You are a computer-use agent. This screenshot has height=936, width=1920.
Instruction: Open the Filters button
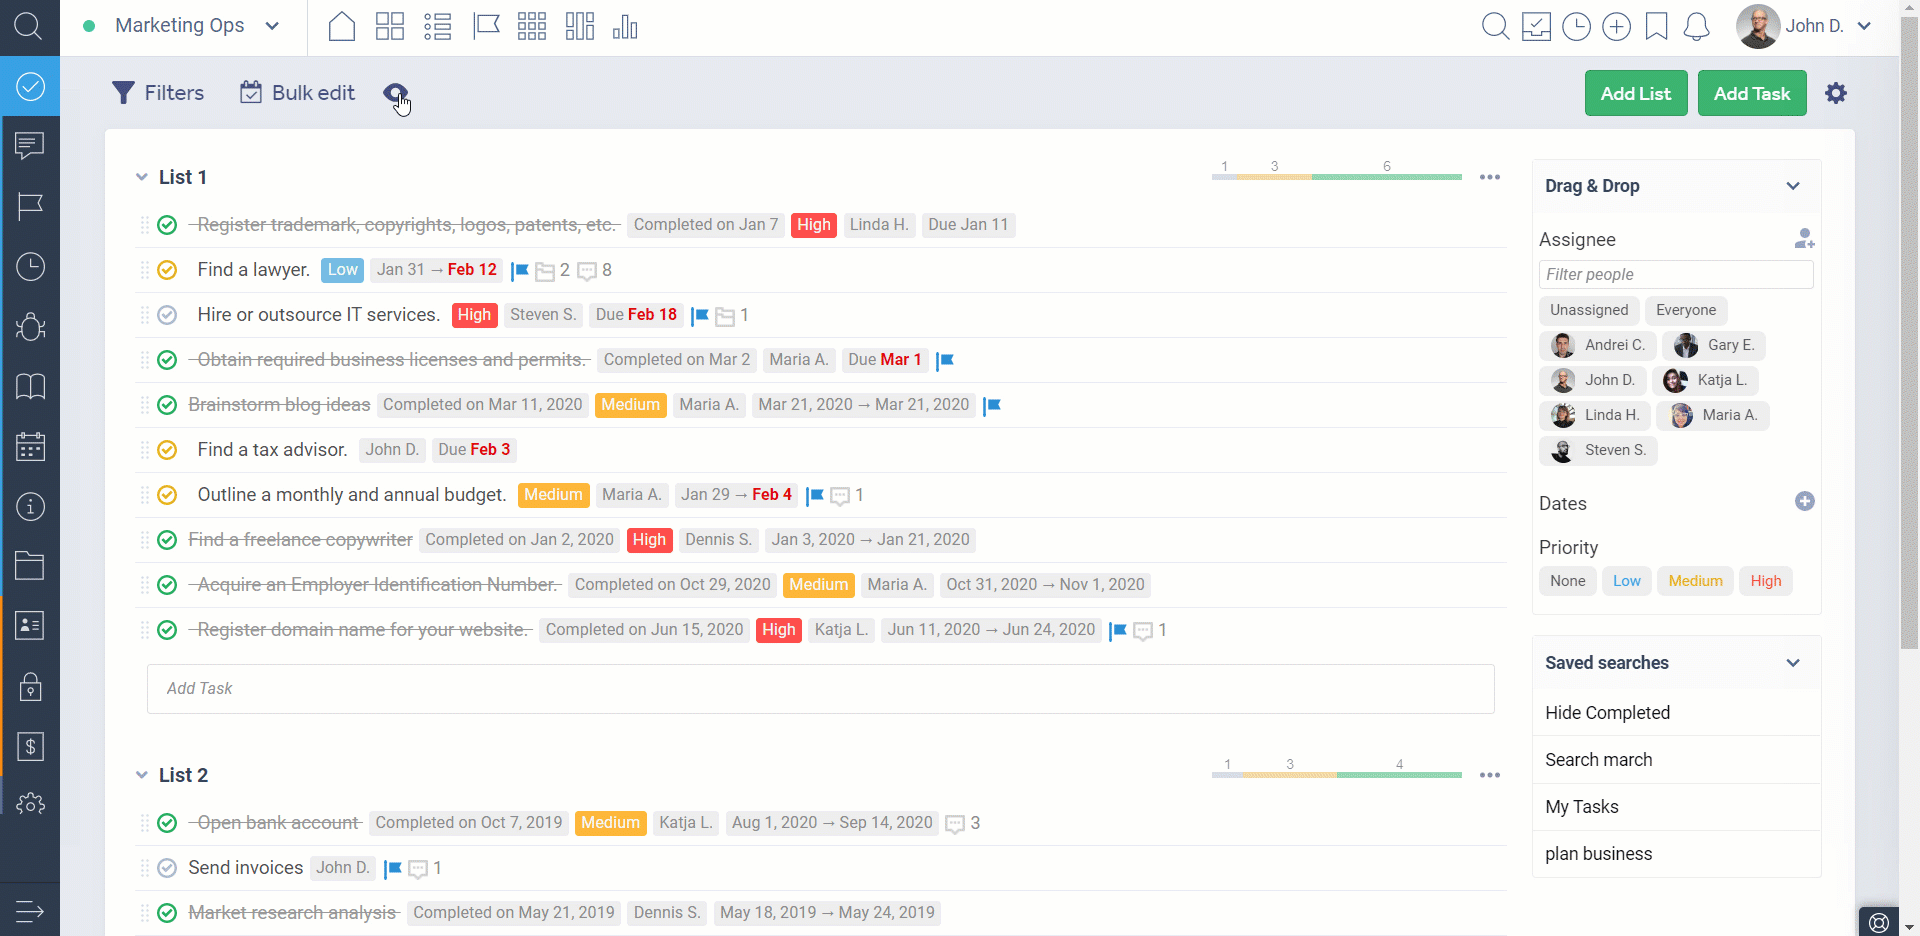158,93
